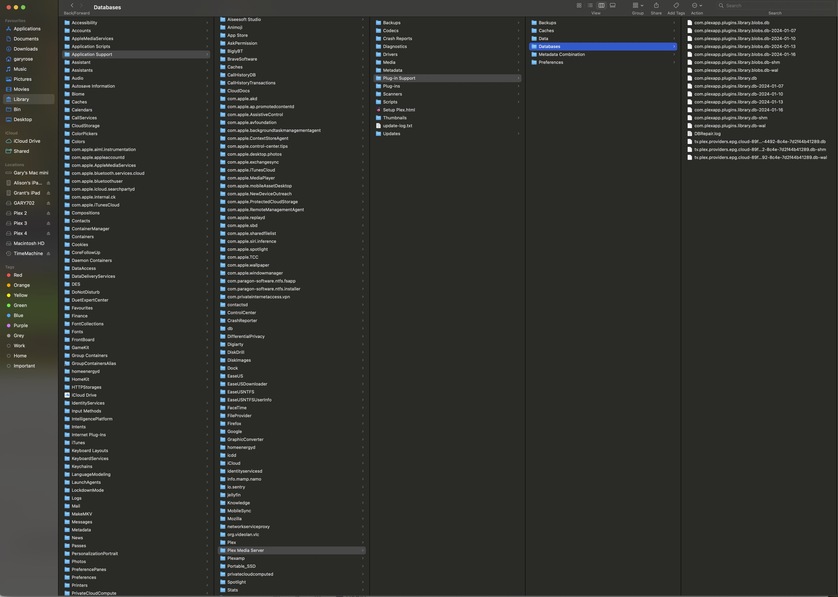
Task: Select column view in toolbar
Action: (x=601, y=5)
